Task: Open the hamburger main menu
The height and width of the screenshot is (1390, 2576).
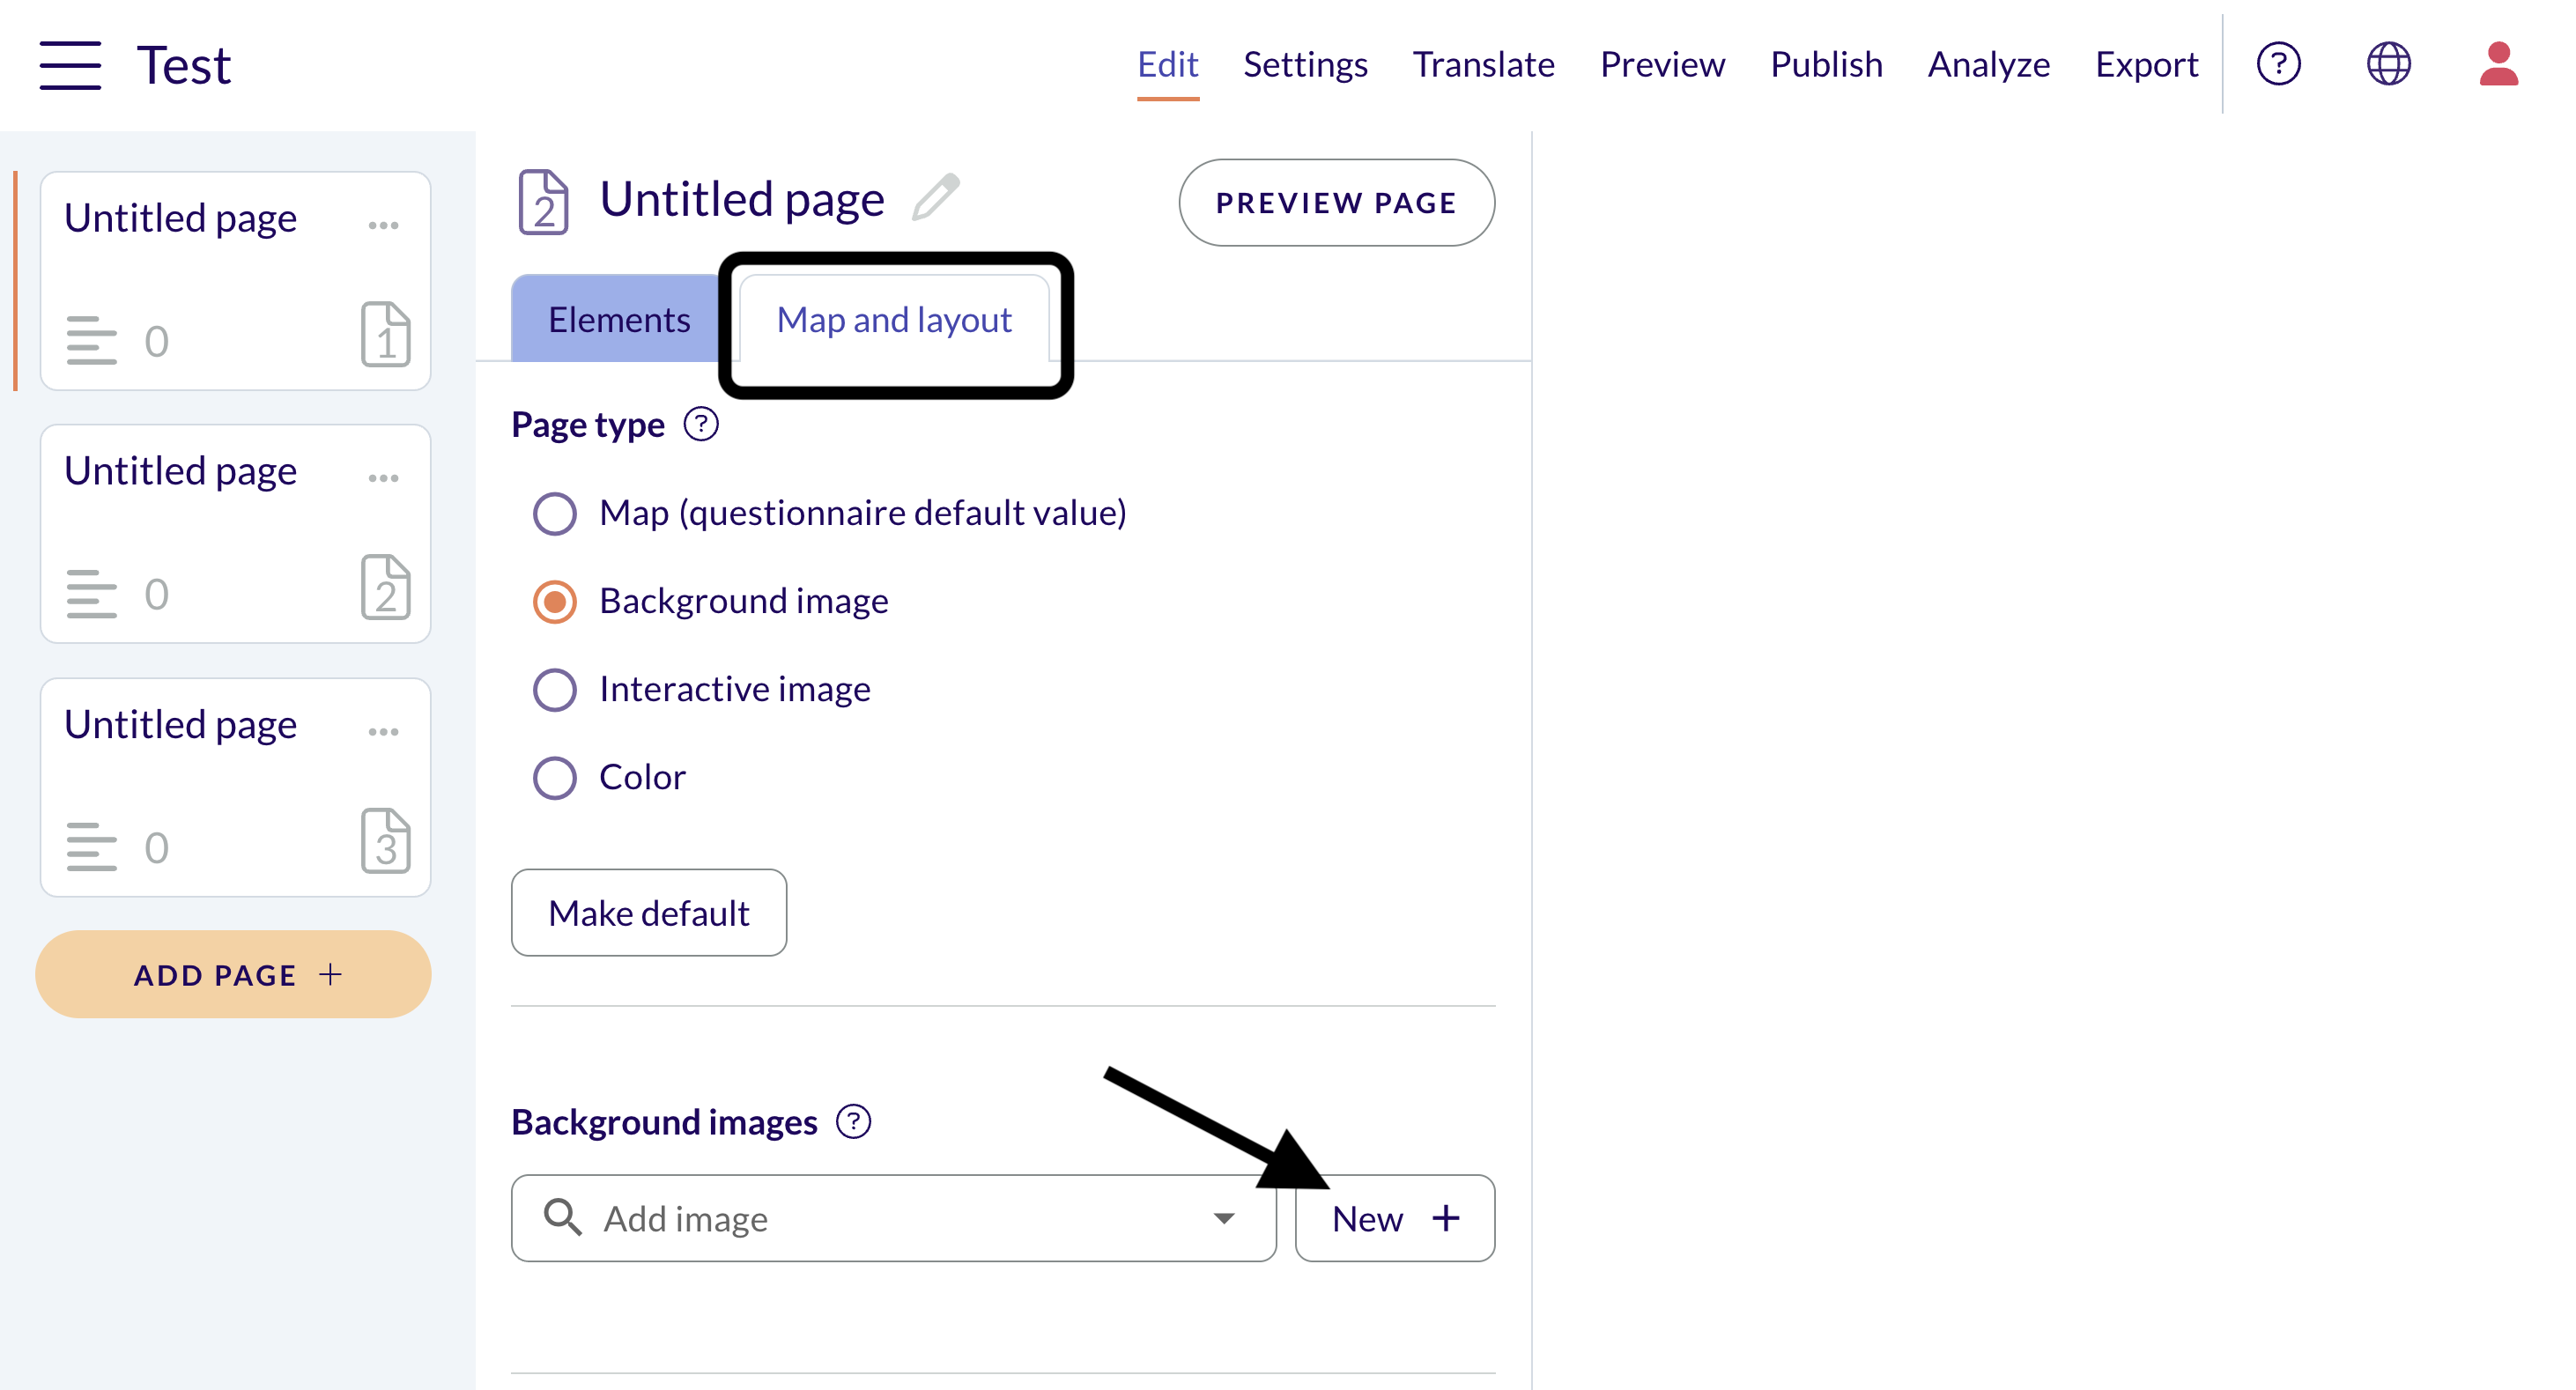Action: point(70,65)
